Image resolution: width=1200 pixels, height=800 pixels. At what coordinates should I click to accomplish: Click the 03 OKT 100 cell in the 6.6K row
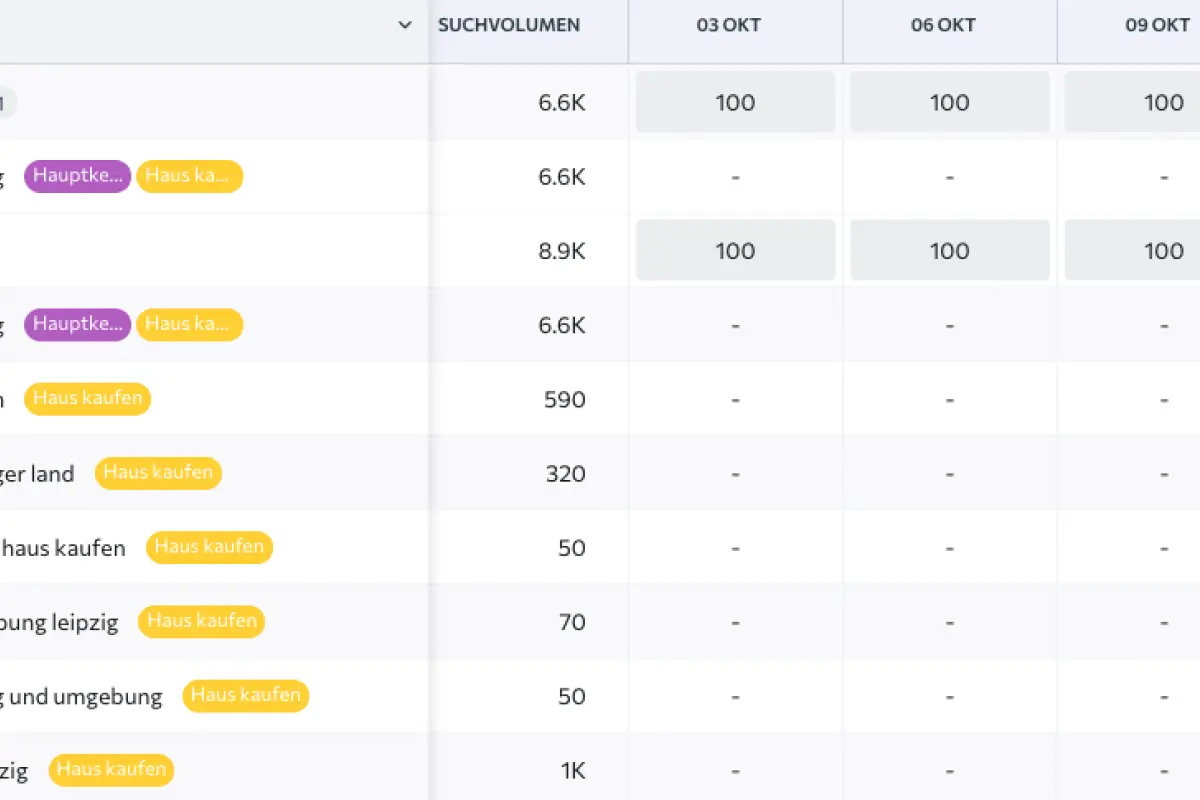pos(736,102)
